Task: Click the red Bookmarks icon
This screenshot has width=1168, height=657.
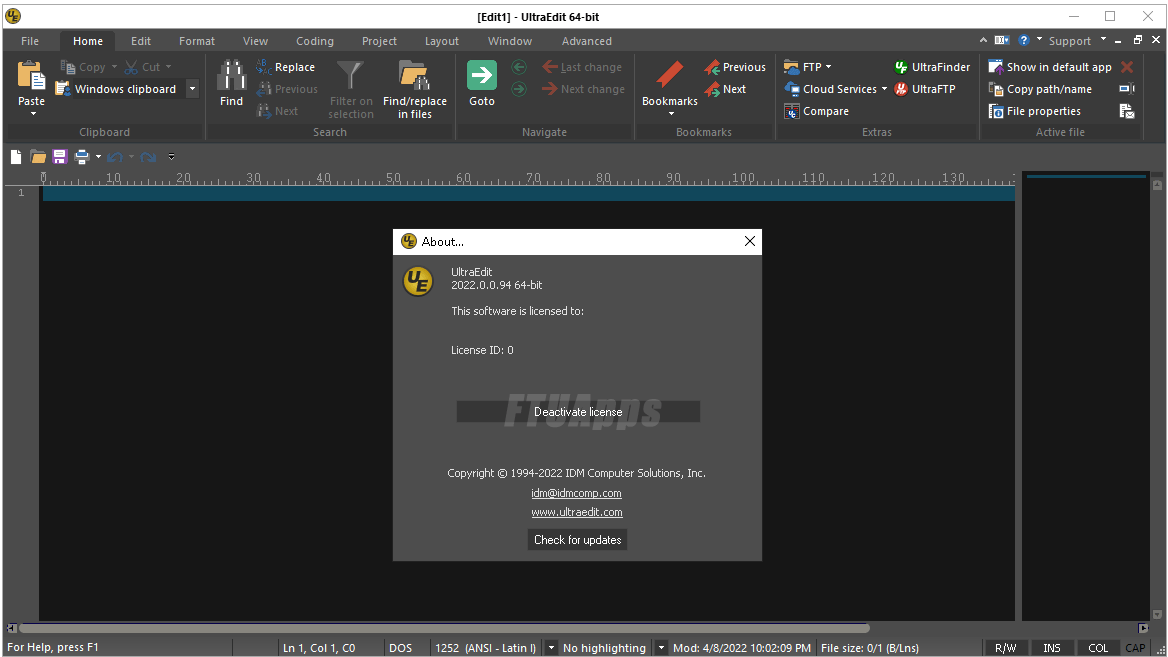Action: click(x=670, y=76)
